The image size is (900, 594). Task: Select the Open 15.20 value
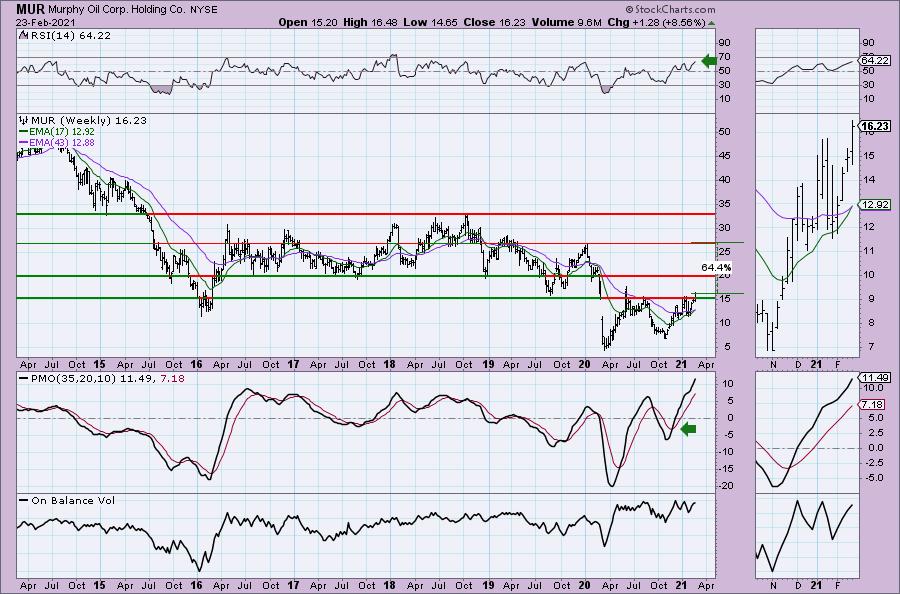[309, 22]
